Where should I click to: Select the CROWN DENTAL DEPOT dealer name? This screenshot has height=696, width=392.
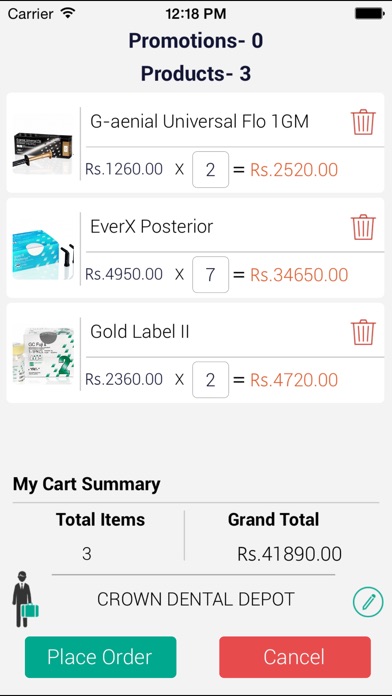pyautogui.click(x=196, y=600)
